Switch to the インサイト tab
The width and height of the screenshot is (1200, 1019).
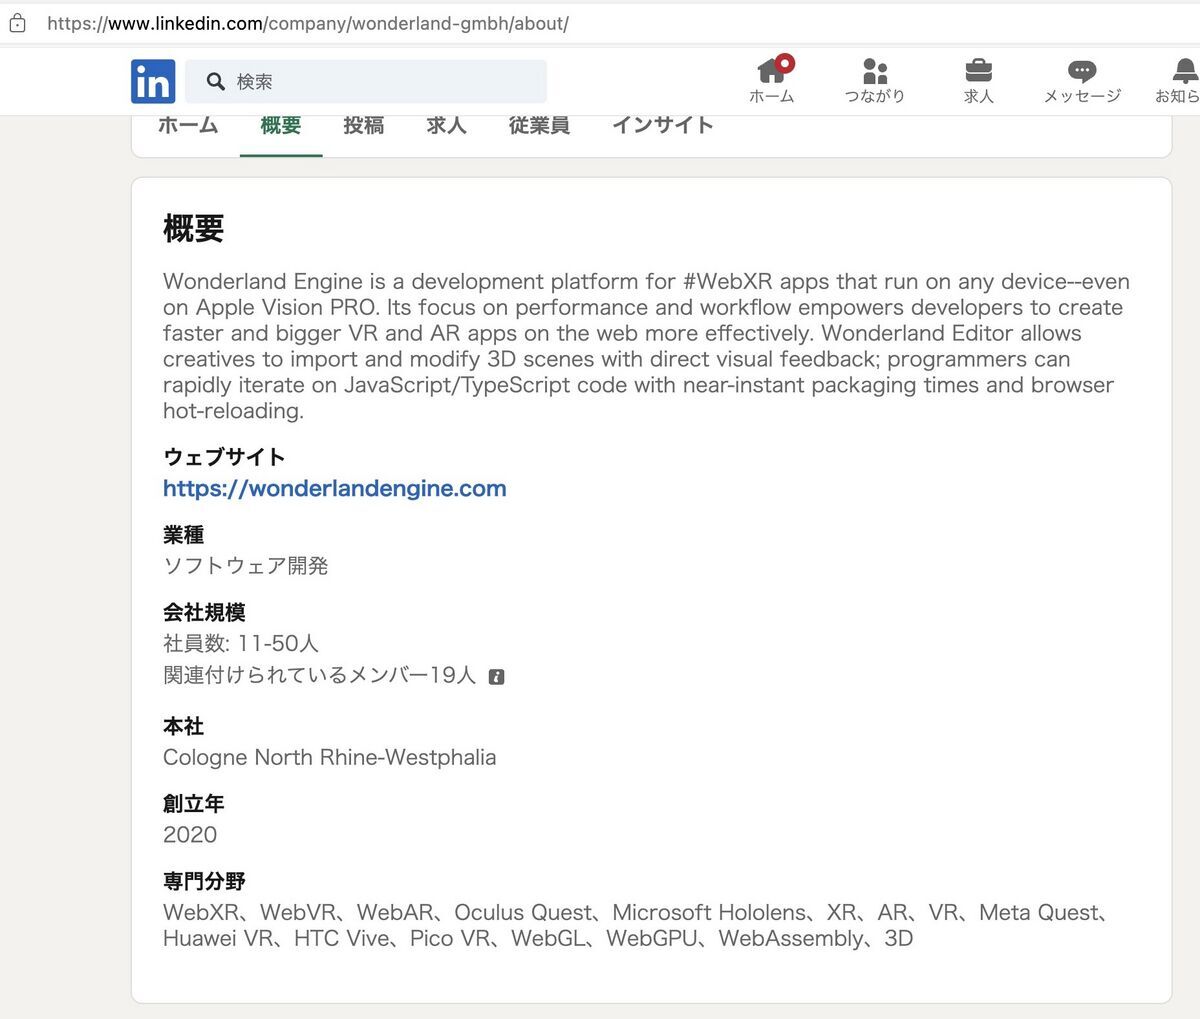click(x=662, y=125)
